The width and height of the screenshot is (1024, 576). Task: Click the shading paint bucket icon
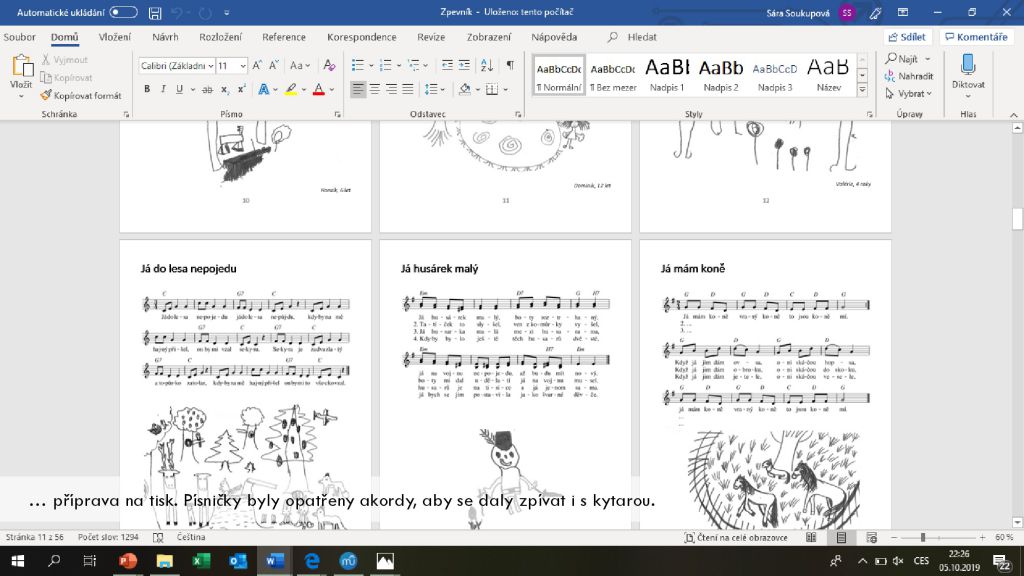(x=464, y=89)
